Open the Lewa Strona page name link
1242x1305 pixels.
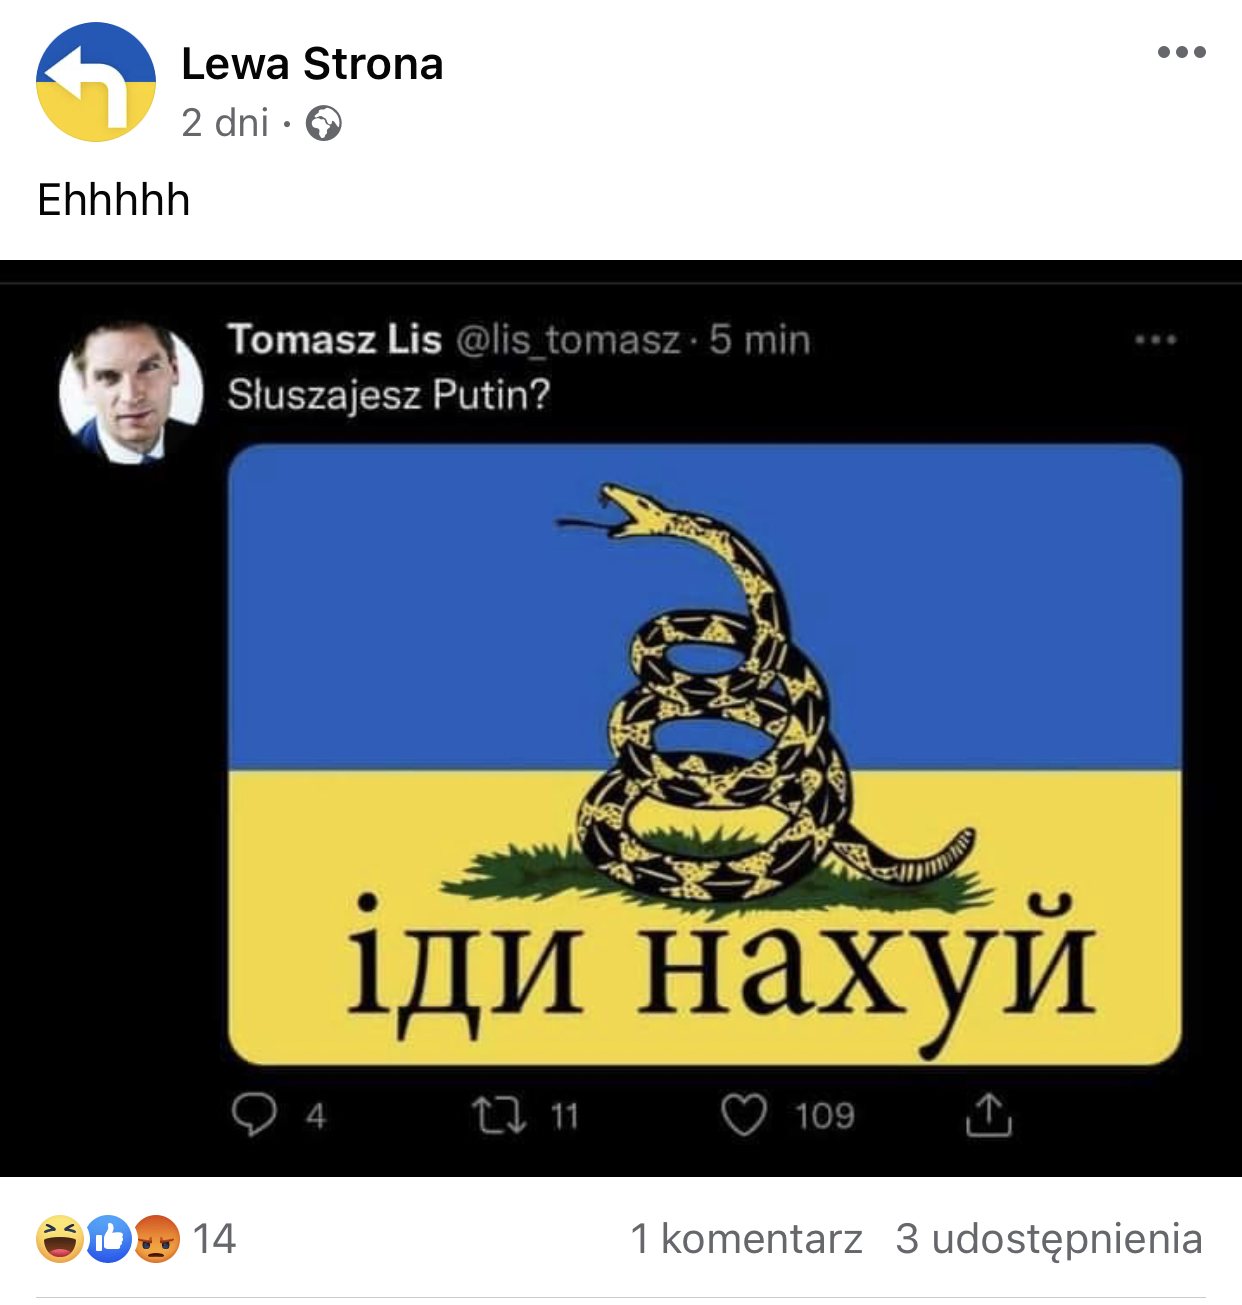312,64
